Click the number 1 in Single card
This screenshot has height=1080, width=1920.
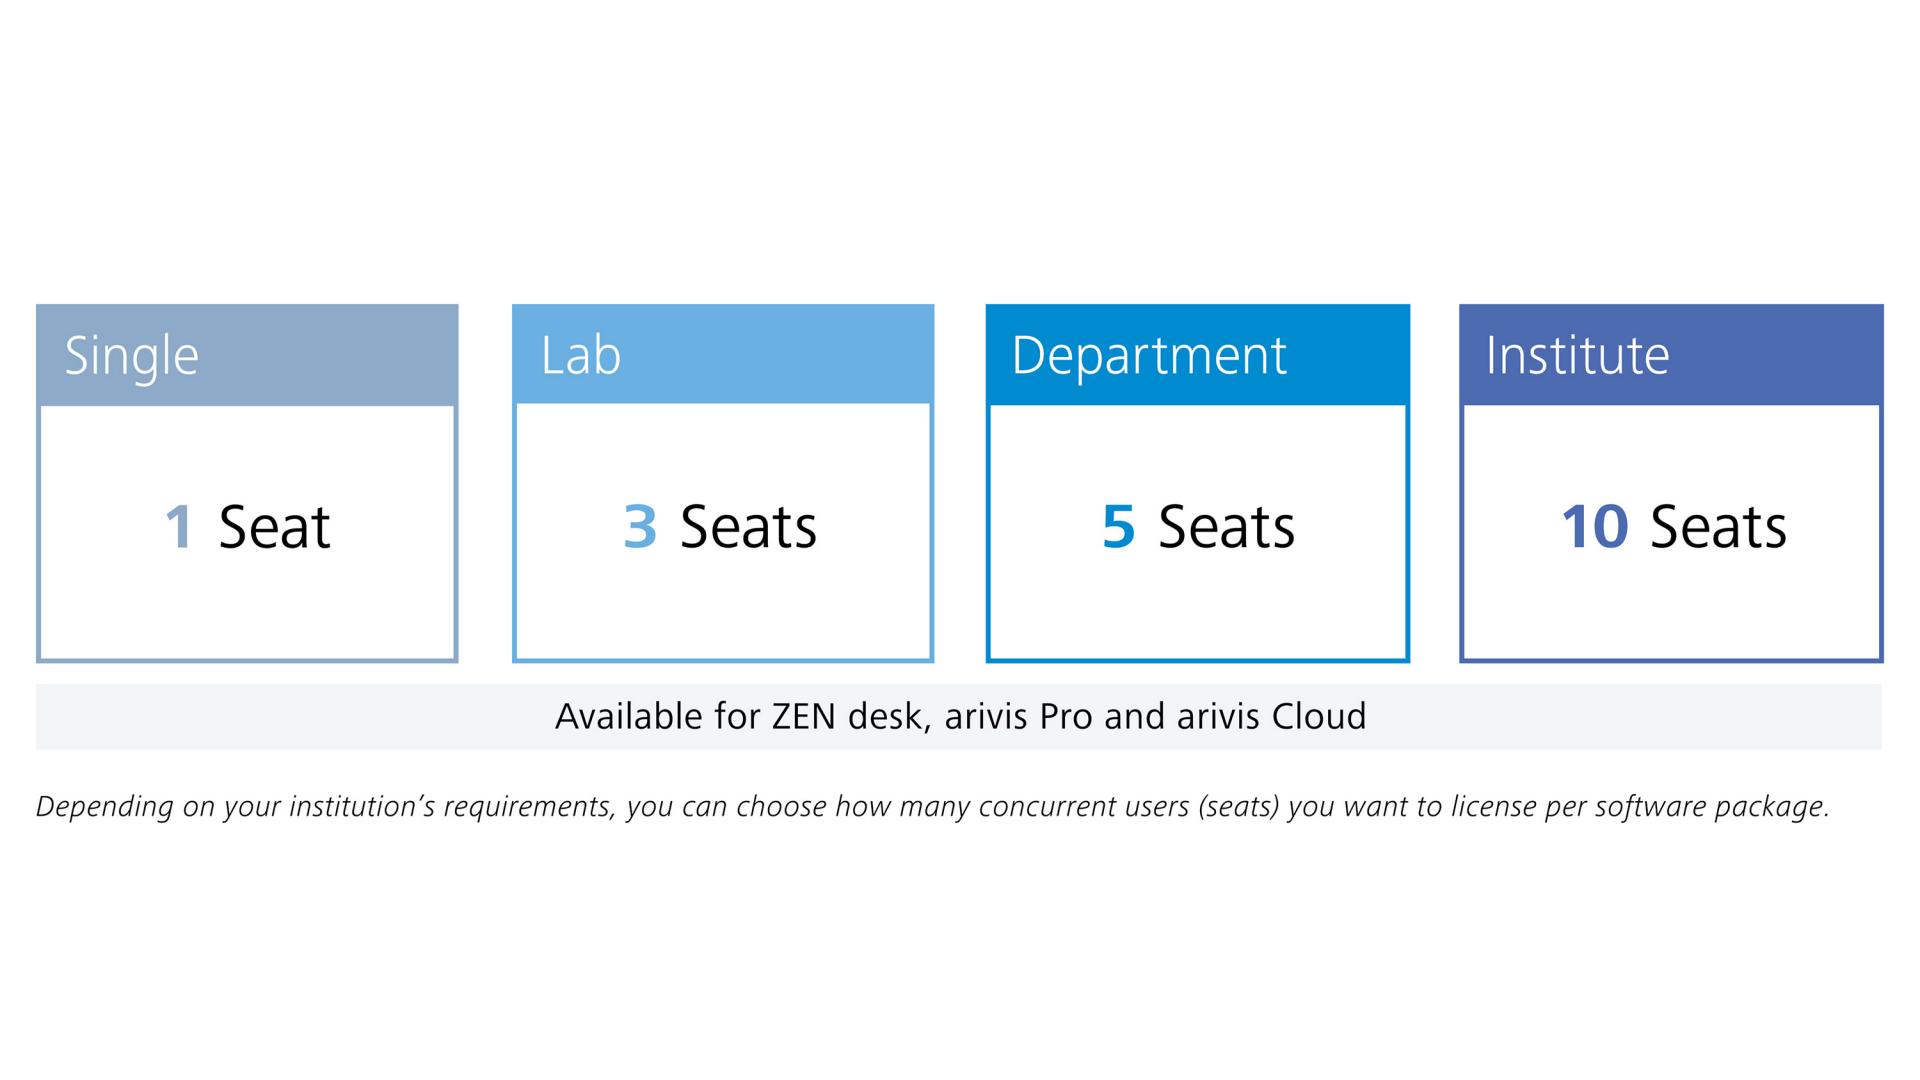click(179, 527)
